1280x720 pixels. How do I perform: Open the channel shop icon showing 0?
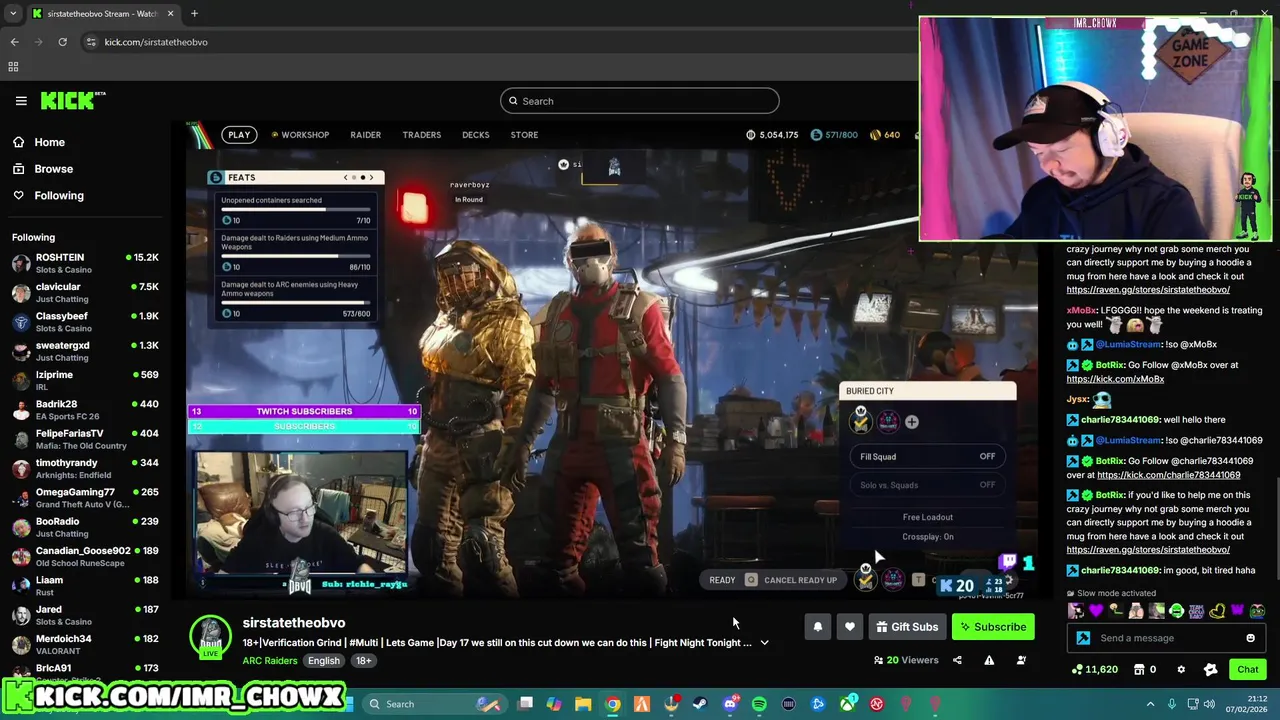click(1146, 669)
